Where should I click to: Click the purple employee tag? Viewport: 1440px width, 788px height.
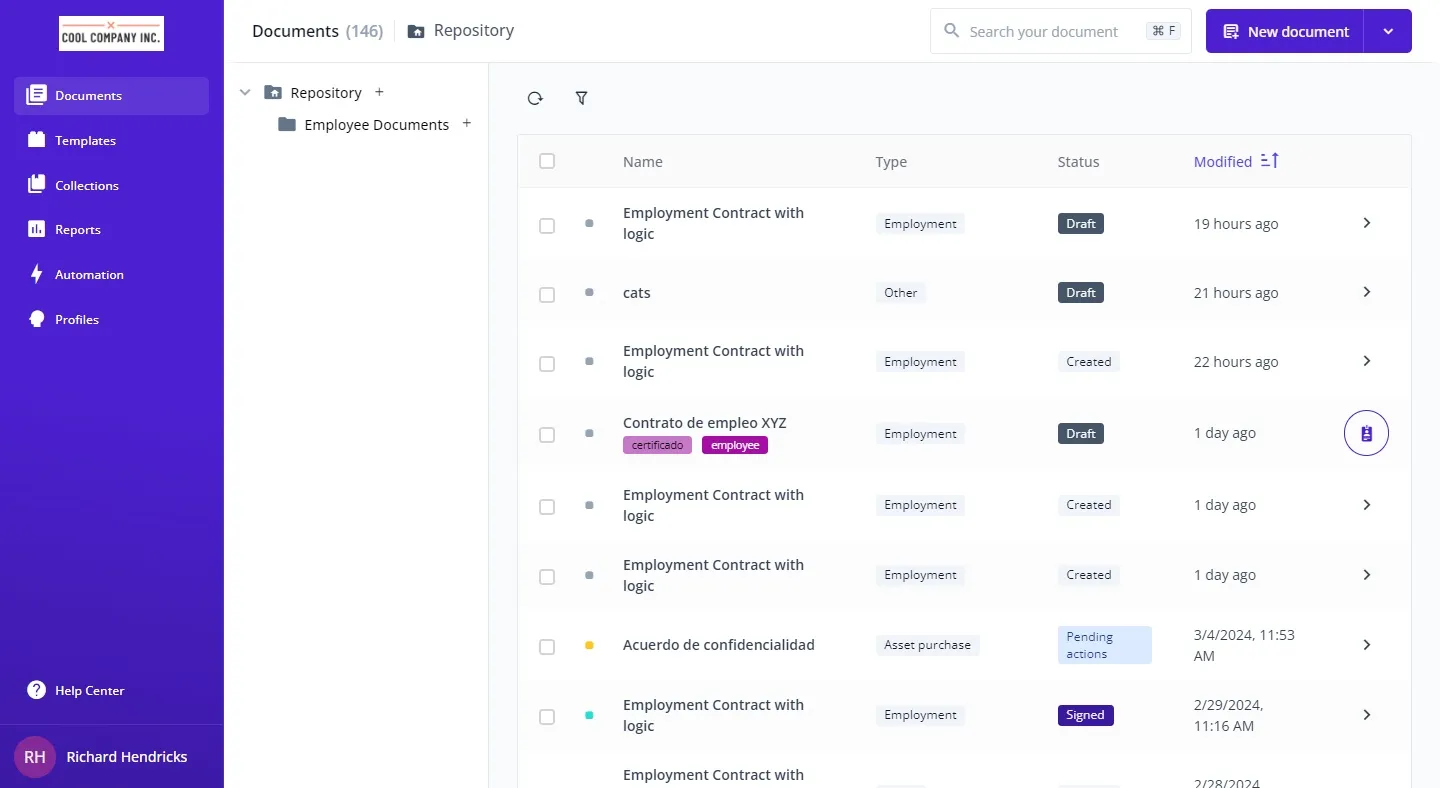pyautogui.click(x=735, y=445)
